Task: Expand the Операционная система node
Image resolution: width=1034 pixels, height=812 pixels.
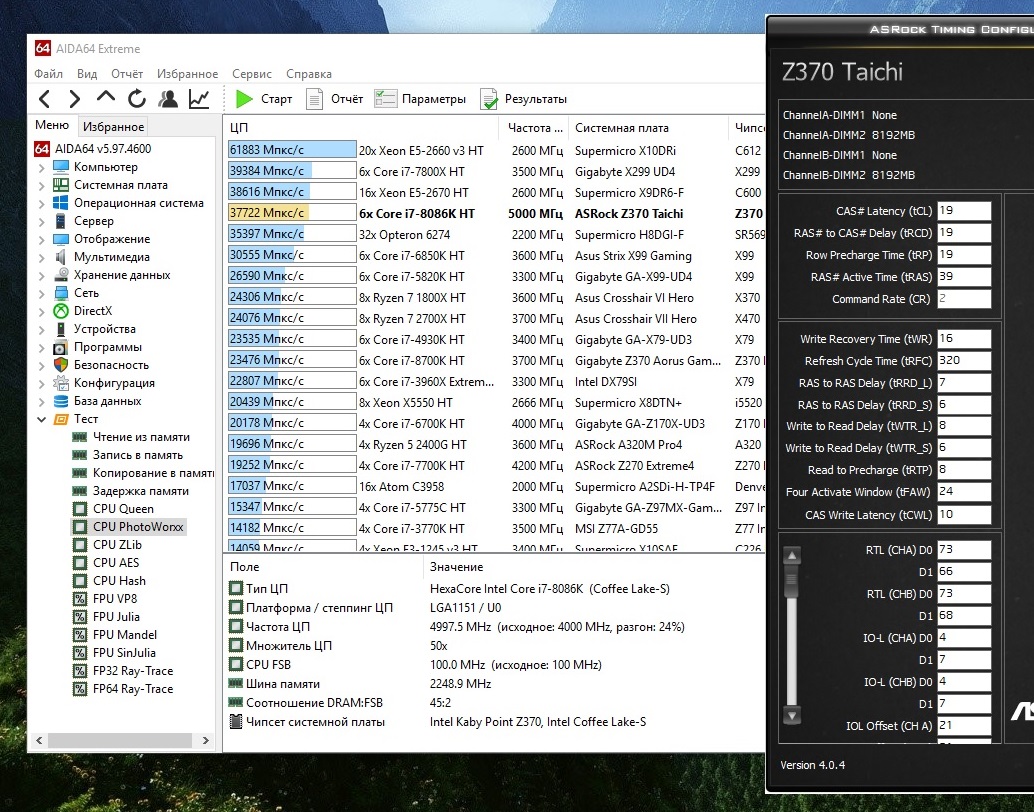Action: tap(42, 203)
